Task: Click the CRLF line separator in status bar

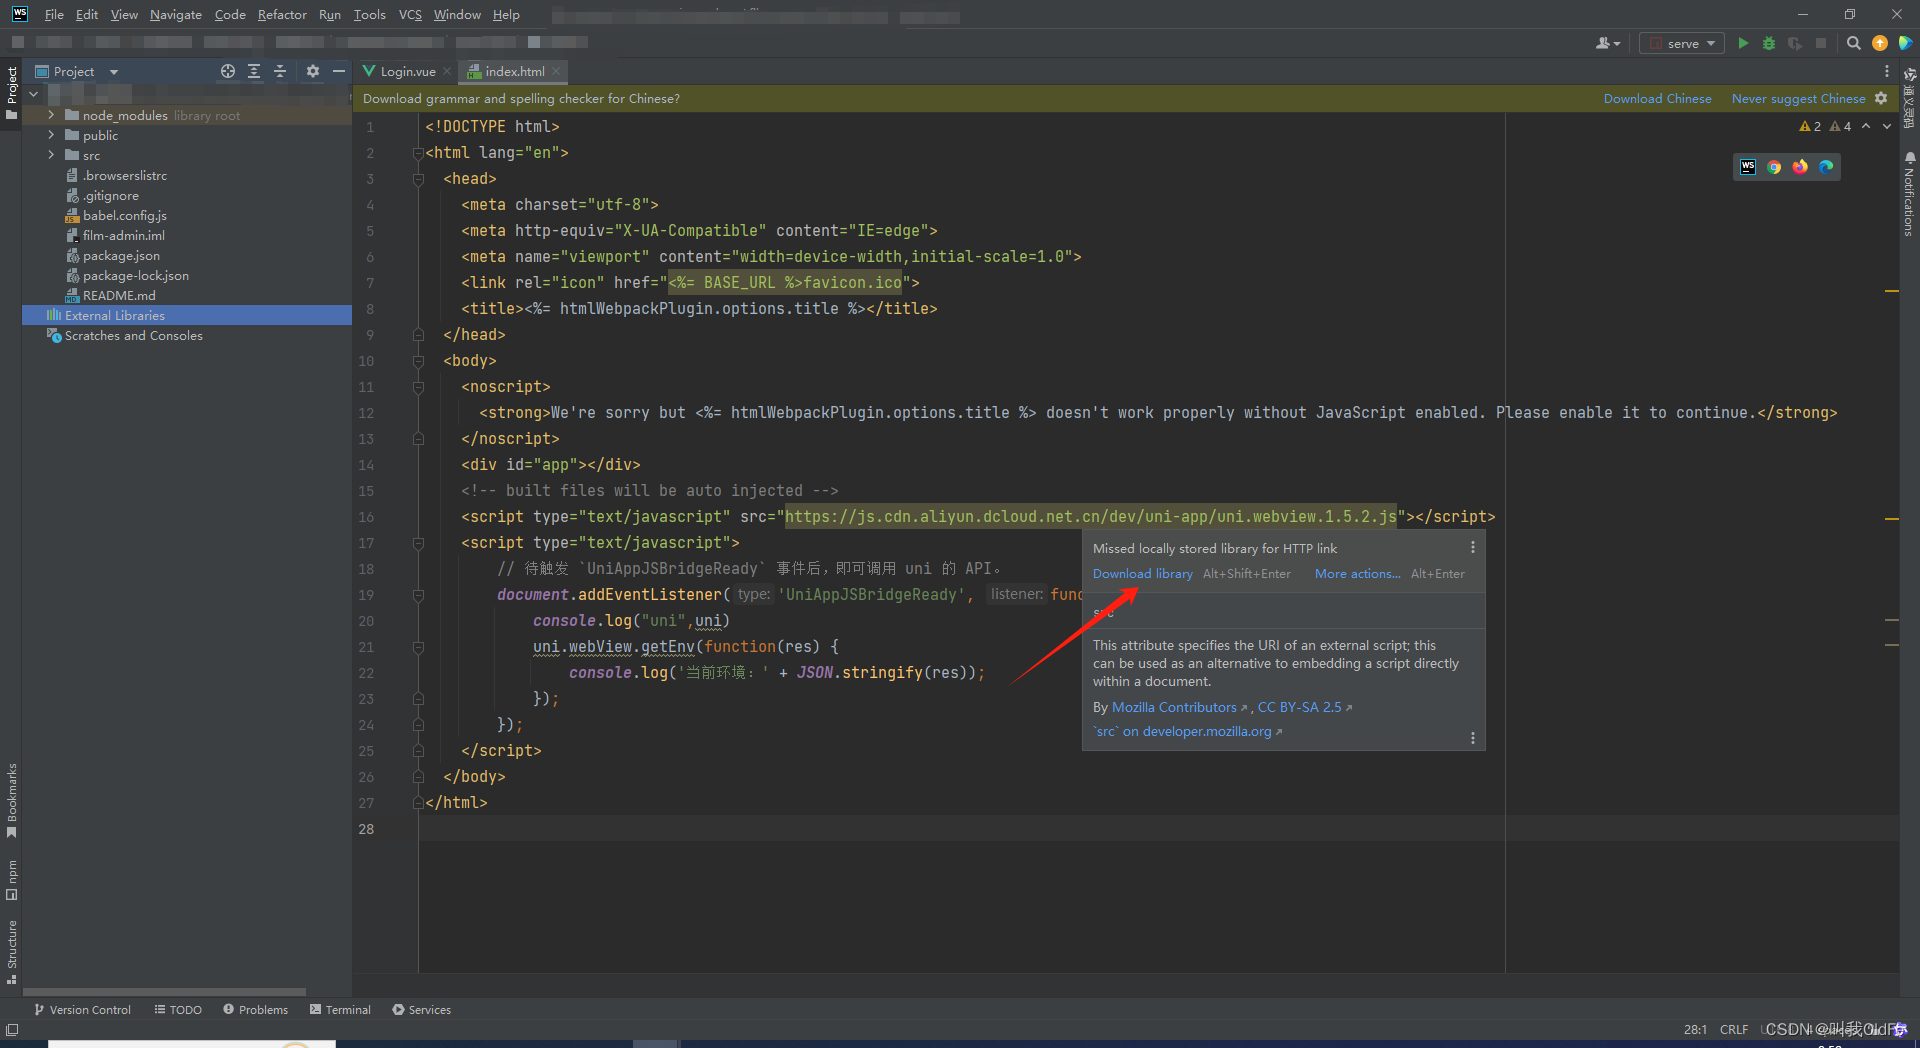Action: [1734, 1029]
